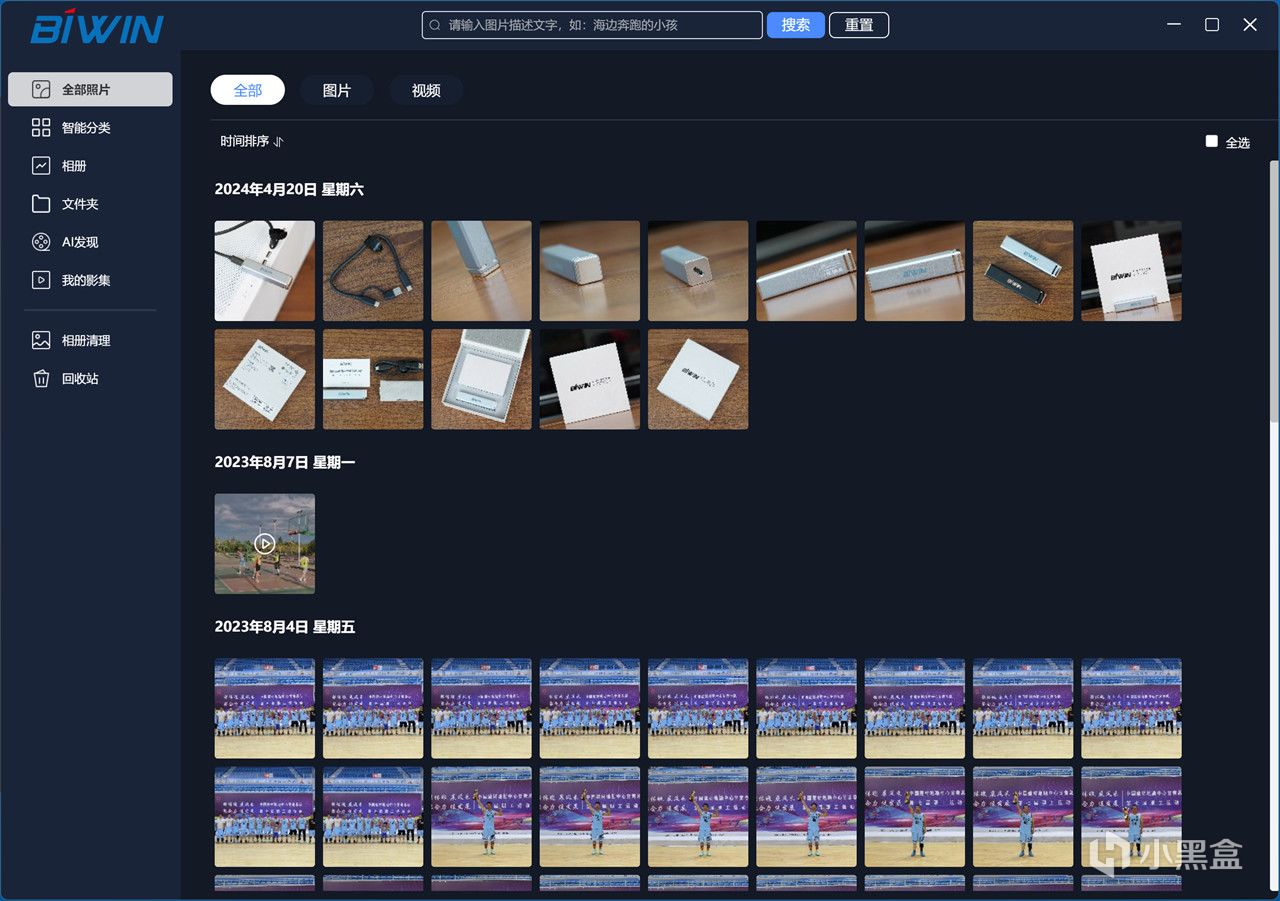This screenshot has width=1280, height=901.
Task: Open first April 20 photo with white cable
Action: coord(264,270)
